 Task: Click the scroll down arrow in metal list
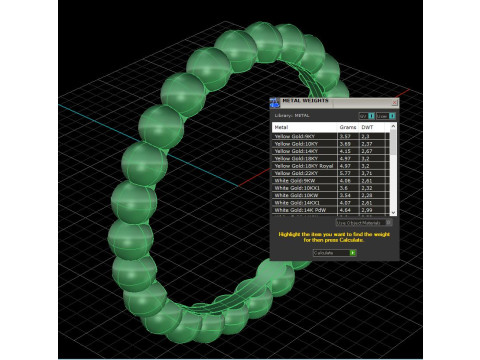393,212
